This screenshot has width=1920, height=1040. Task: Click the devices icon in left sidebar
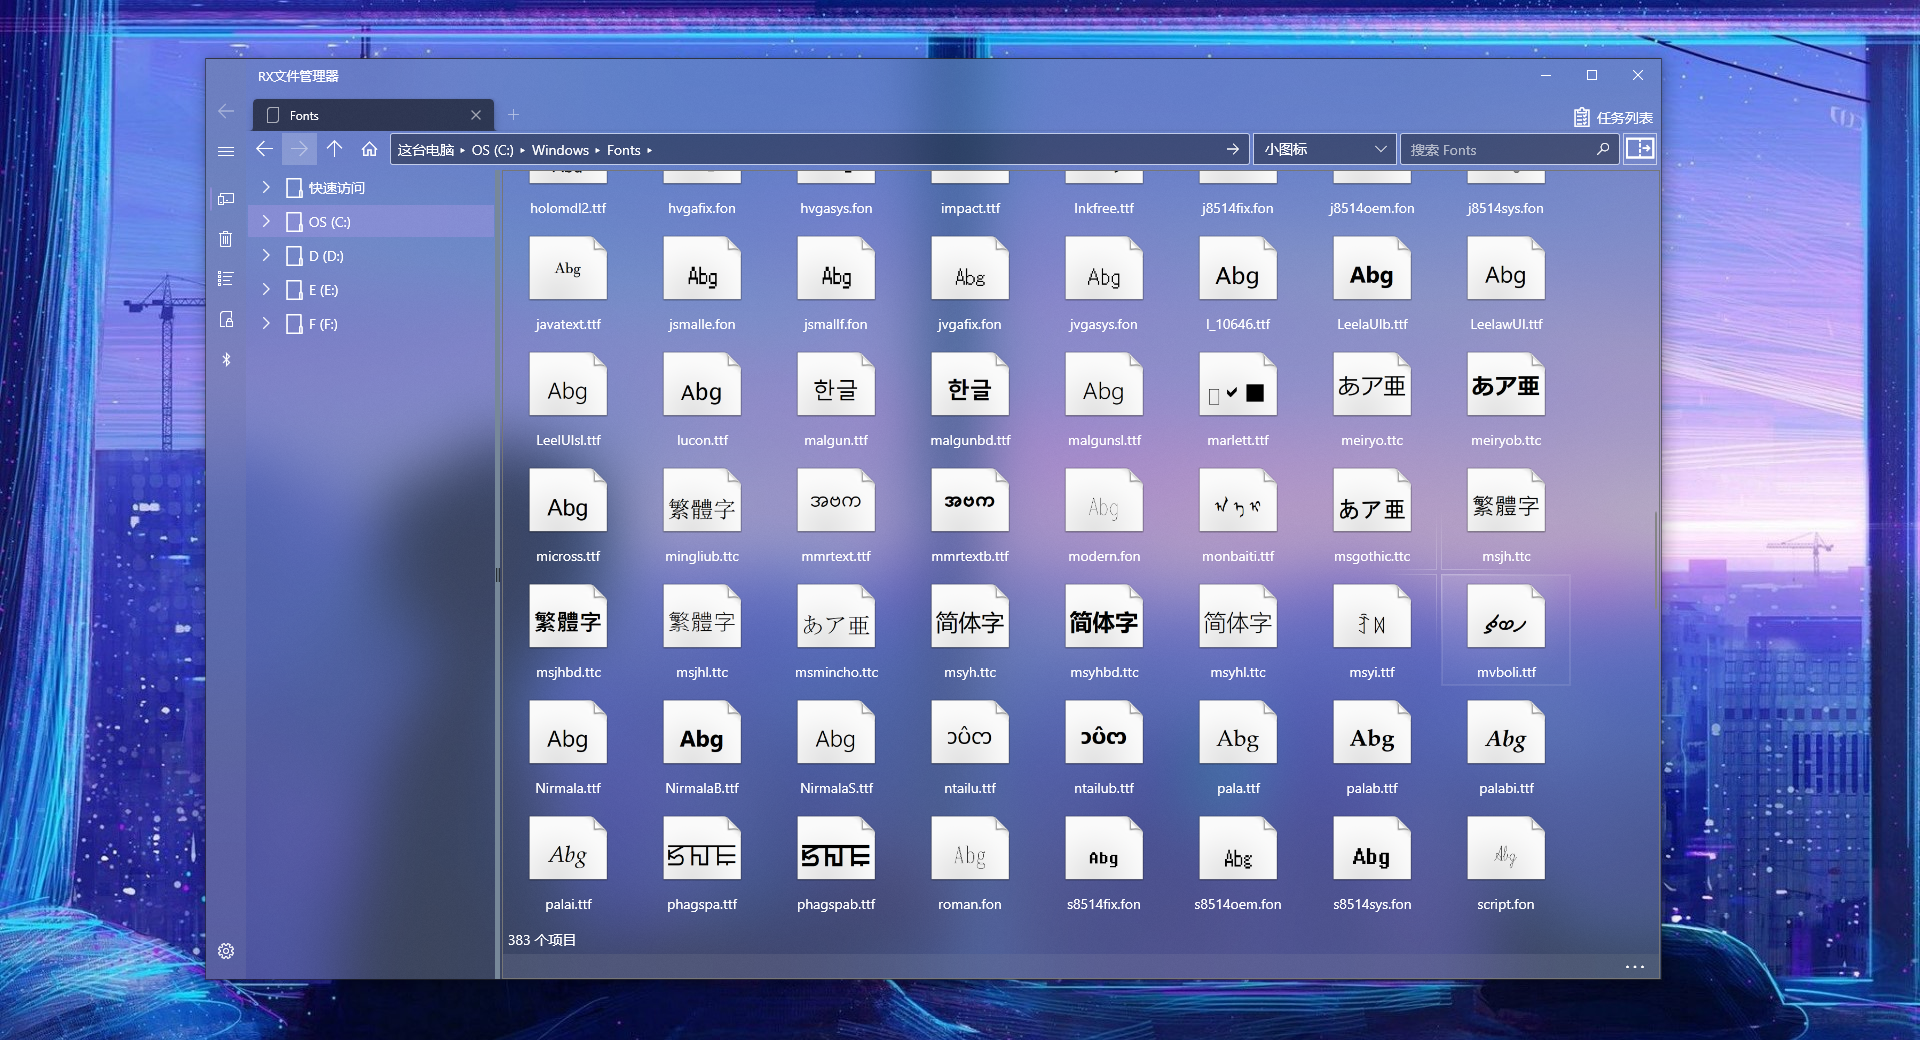[226, 199]
